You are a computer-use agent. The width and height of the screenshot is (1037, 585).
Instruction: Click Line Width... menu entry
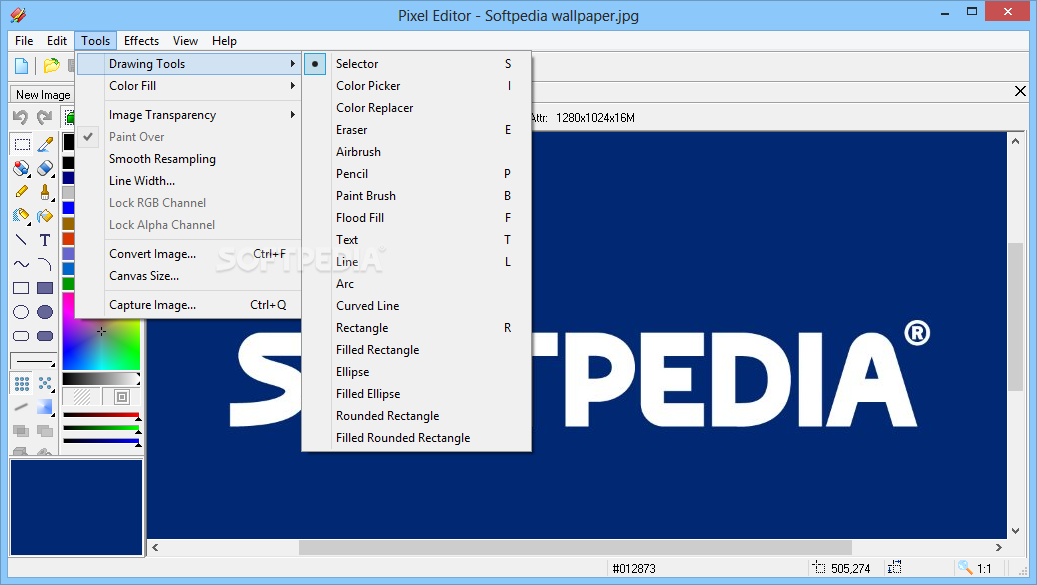[x=188, y=181]
